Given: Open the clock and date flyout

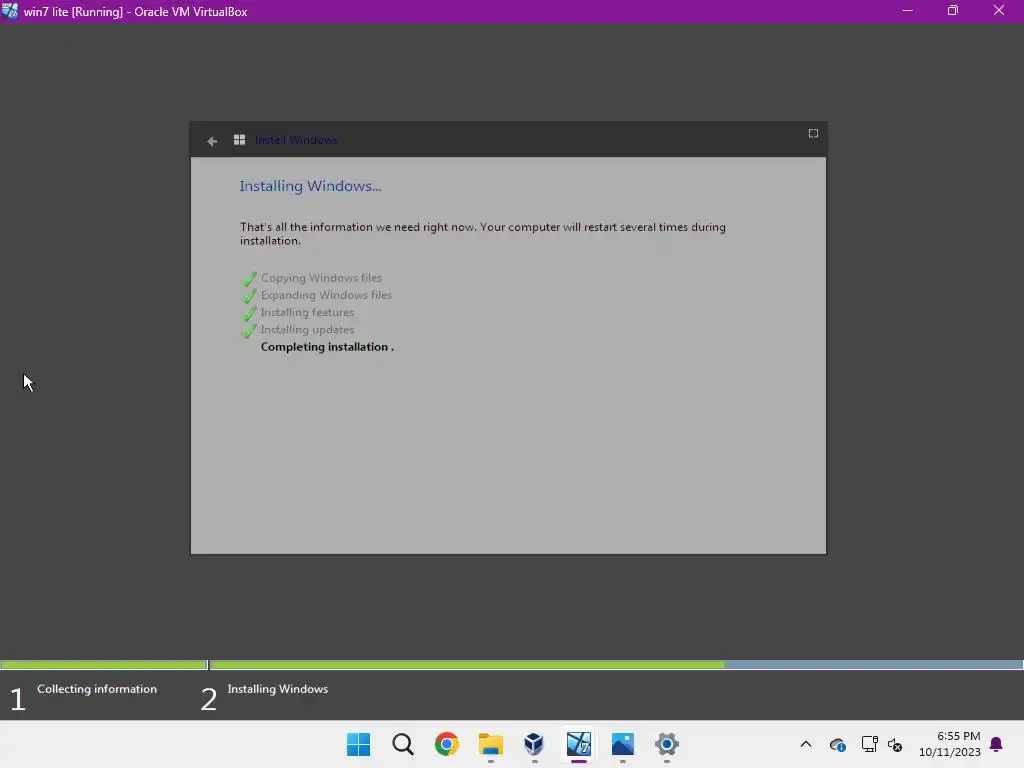Looking at the screenshot, I should pyautogui.click(x=950, y=744).
